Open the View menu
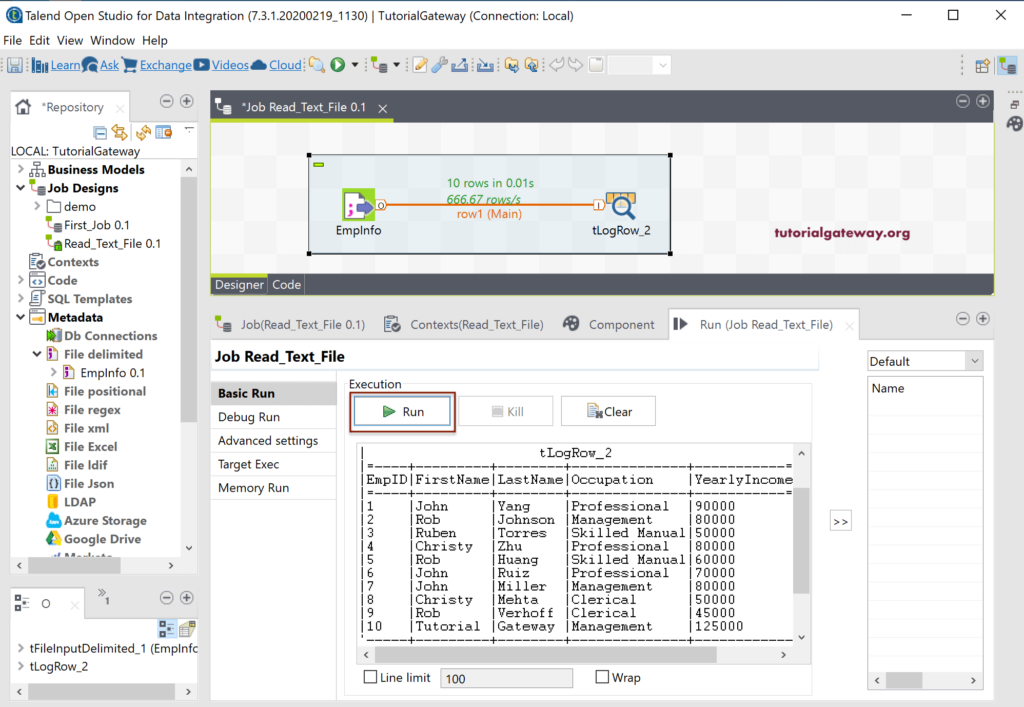1024x707 pixels. click(x=70, y=40)
